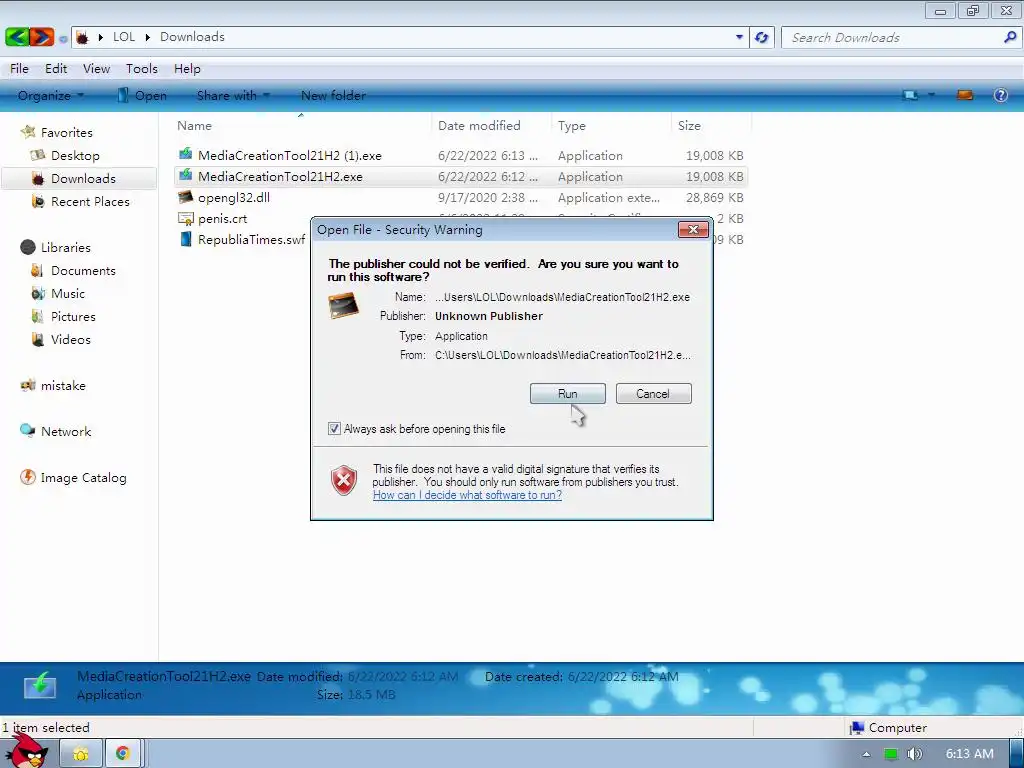Show hidden tray icons arrow

[x=866, y=754]
